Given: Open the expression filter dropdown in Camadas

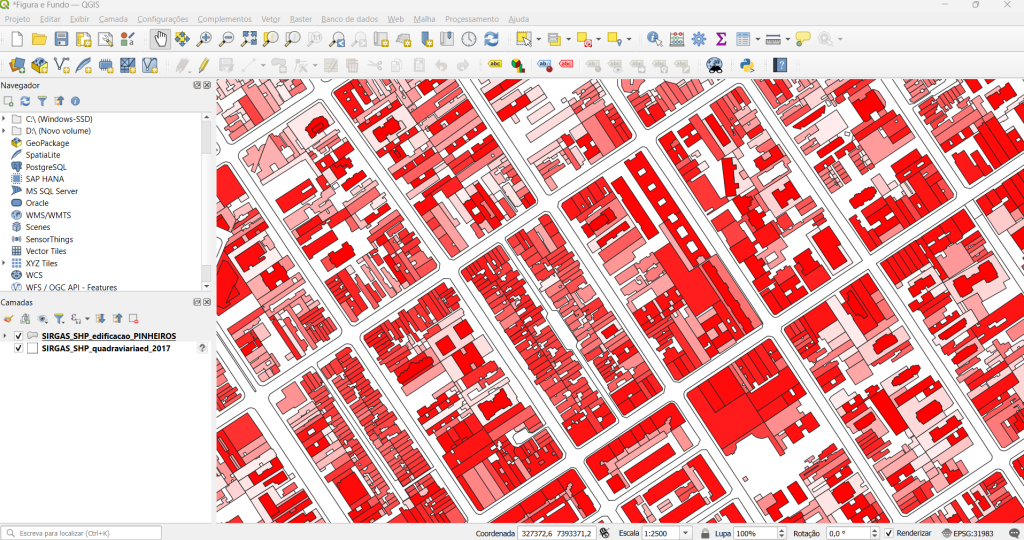Looking at the screenshot, I should [x=87, y=319].
